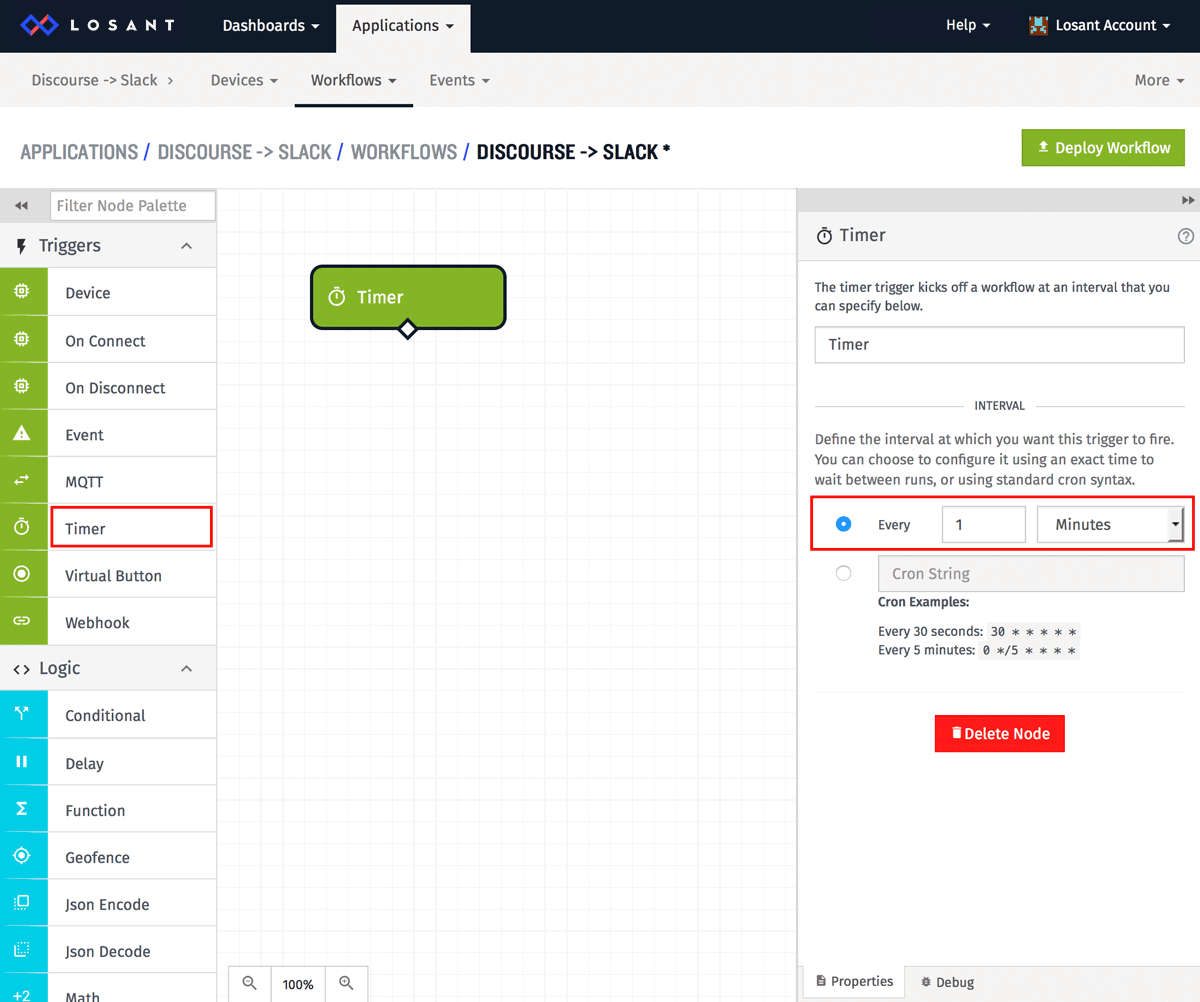1200x1002 pixels.
Task: Select the MQTT trigger node
Action: (x=108, y=481)
